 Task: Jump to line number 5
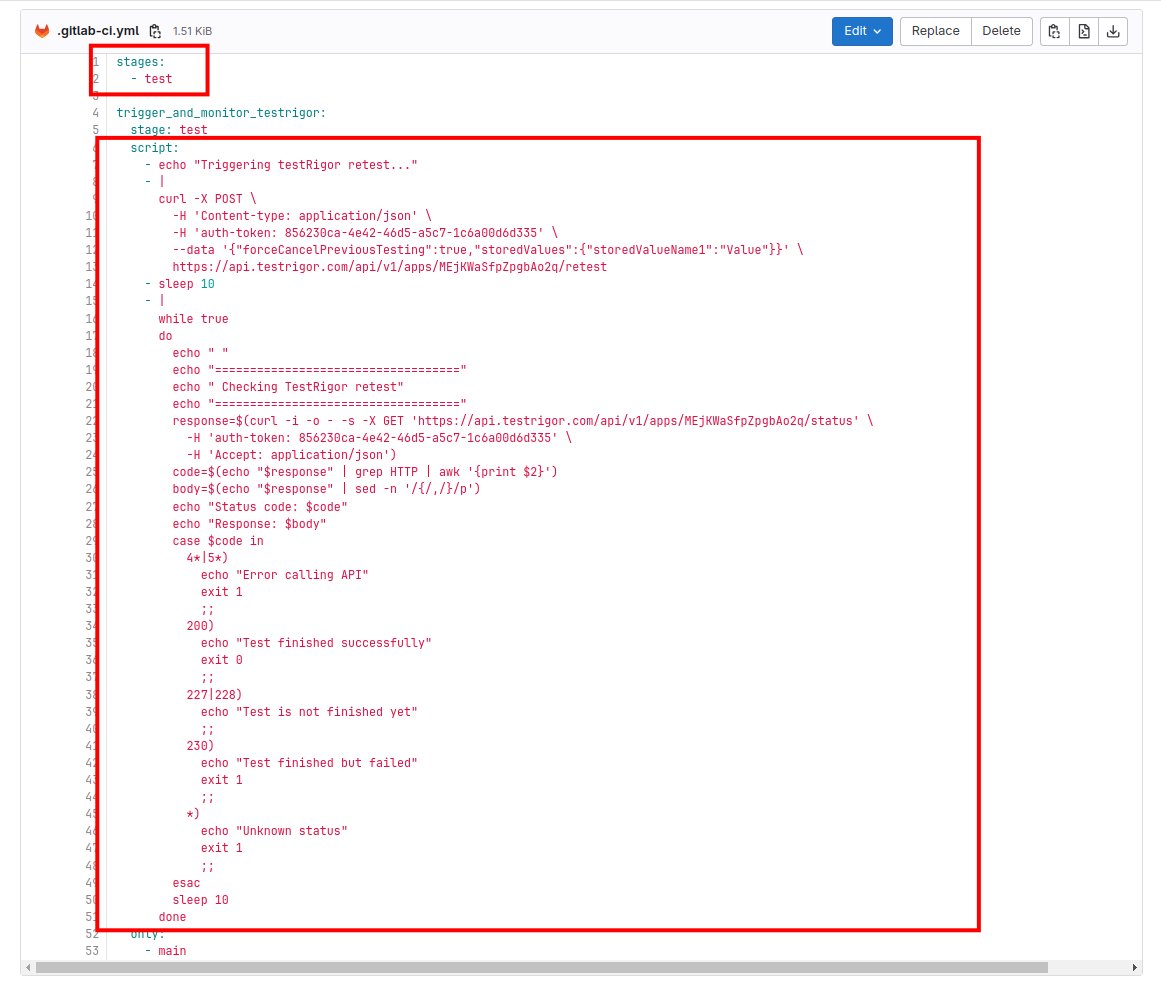tap(95, 130)
